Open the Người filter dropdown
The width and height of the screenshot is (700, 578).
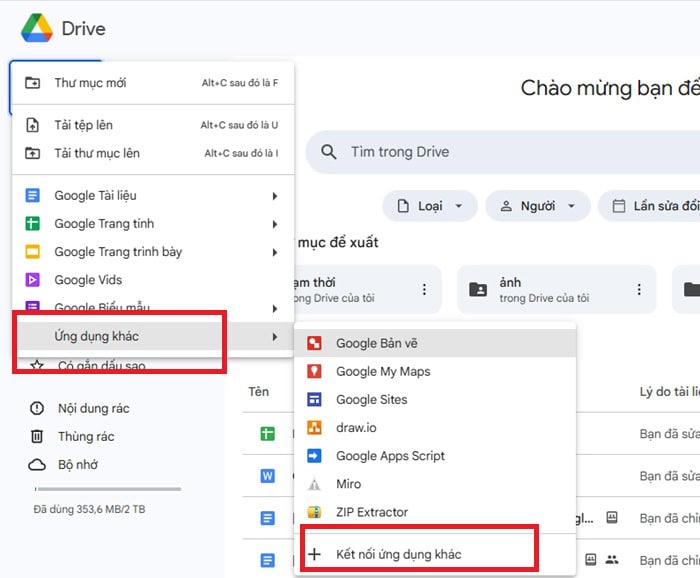tap(537, 206)
